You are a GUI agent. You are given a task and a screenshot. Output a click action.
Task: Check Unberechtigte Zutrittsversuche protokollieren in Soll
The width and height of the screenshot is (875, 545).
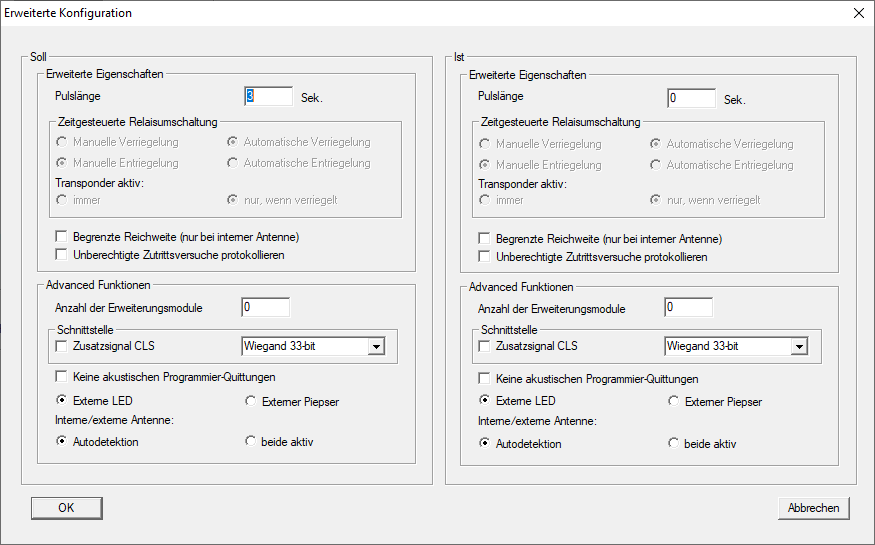(63, 255)
